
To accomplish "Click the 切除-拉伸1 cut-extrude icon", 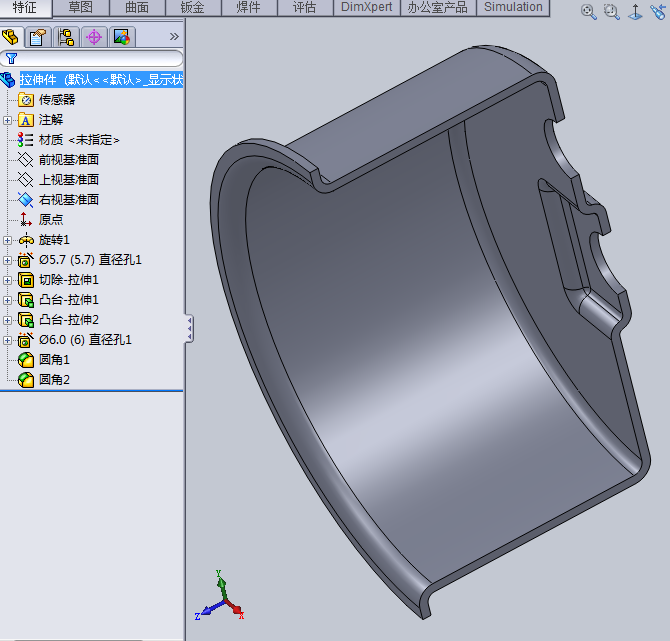I will 26,280.
